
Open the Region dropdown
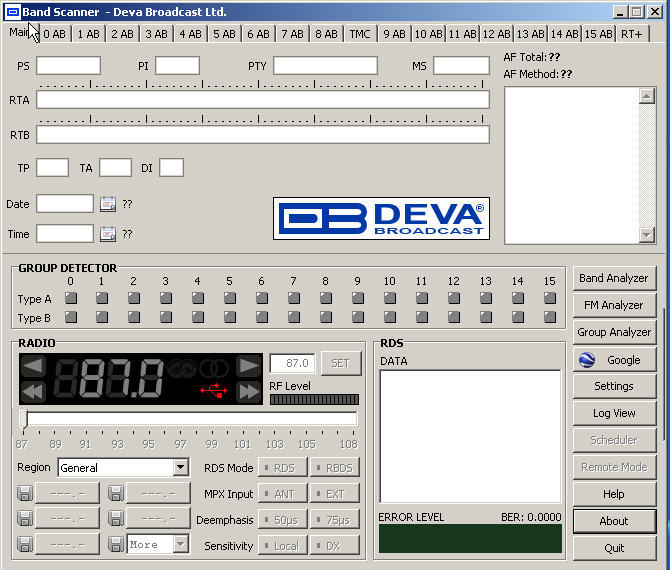[181, 467]
